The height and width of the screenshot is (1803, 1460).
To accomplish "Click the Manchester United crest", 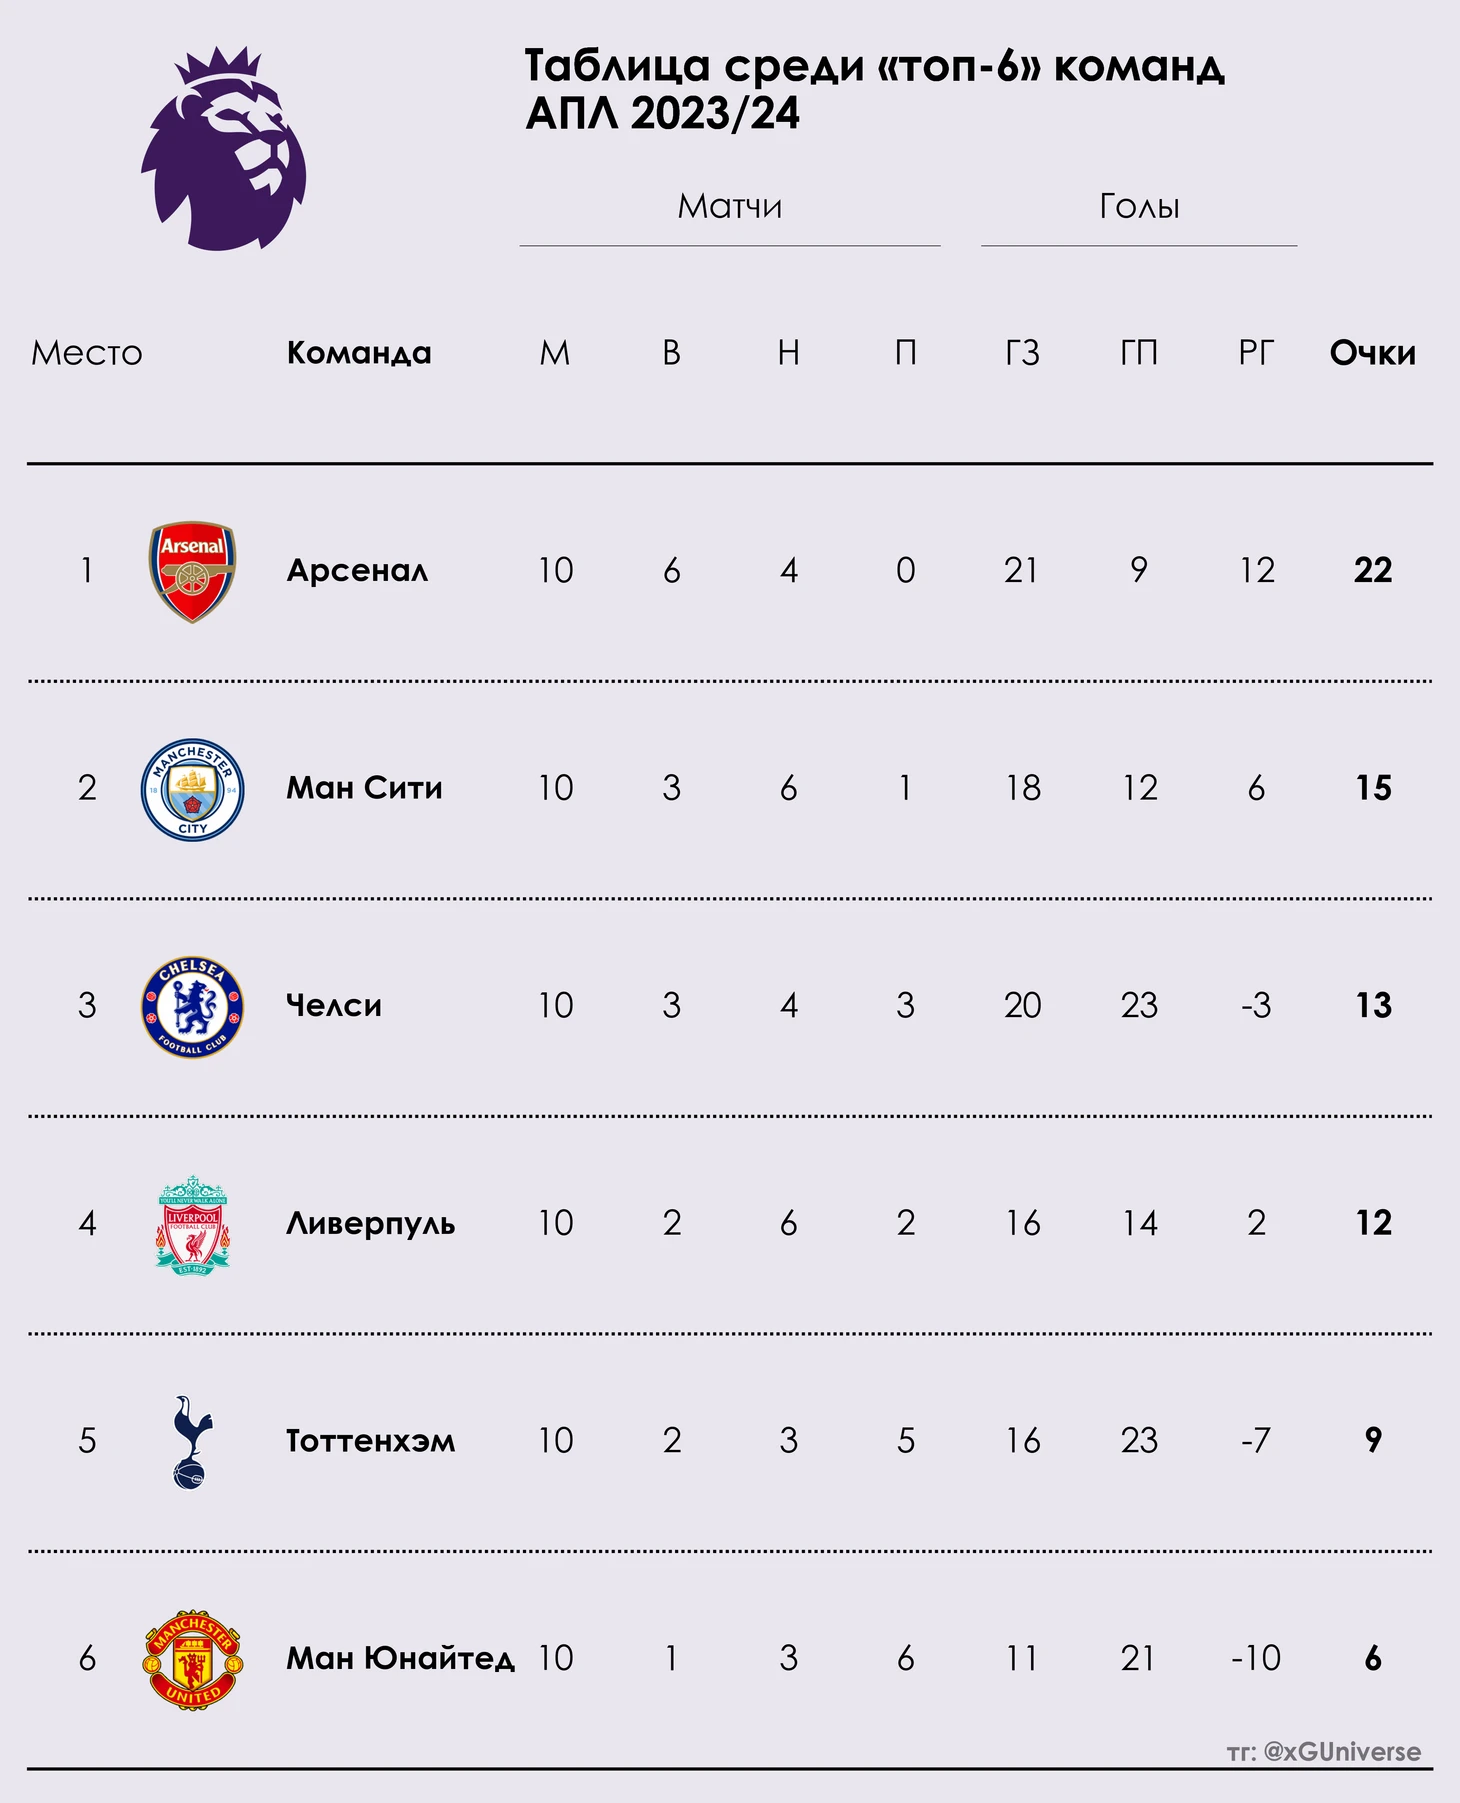I will pos(193,1660).
